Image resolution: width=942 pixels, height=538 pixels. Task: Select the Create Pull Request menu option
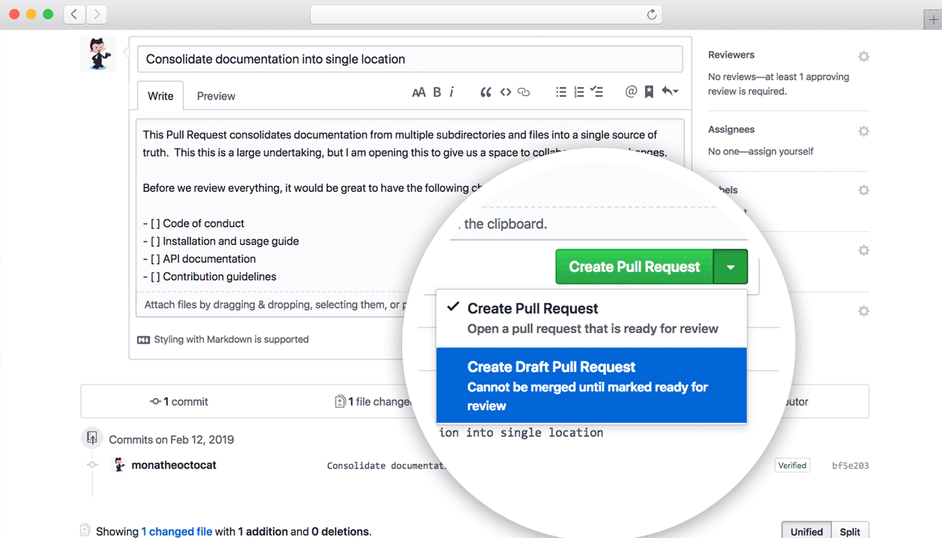tap(592, 318)
